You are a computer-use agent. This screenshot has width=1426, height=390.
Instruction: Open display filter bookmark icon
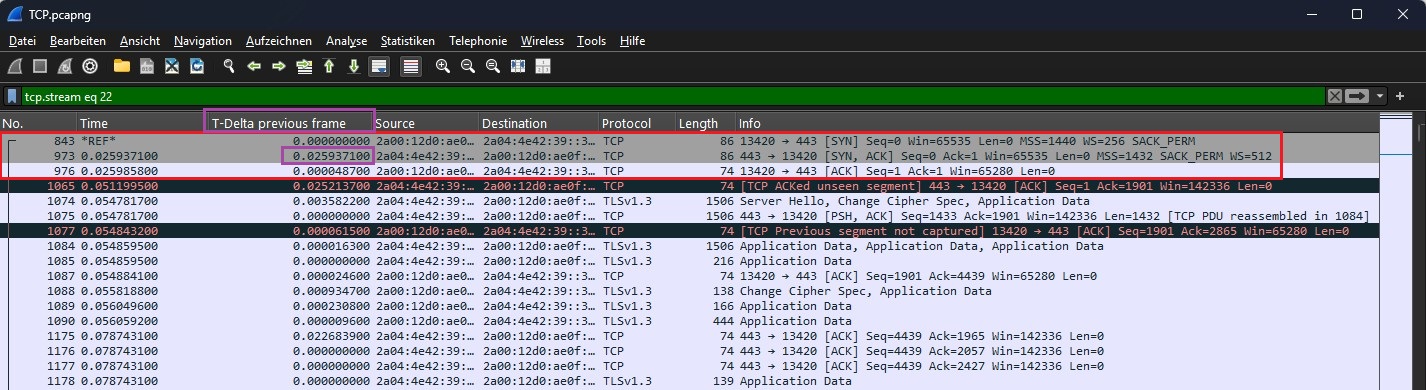pyautogui.click(x=13, y=96)
